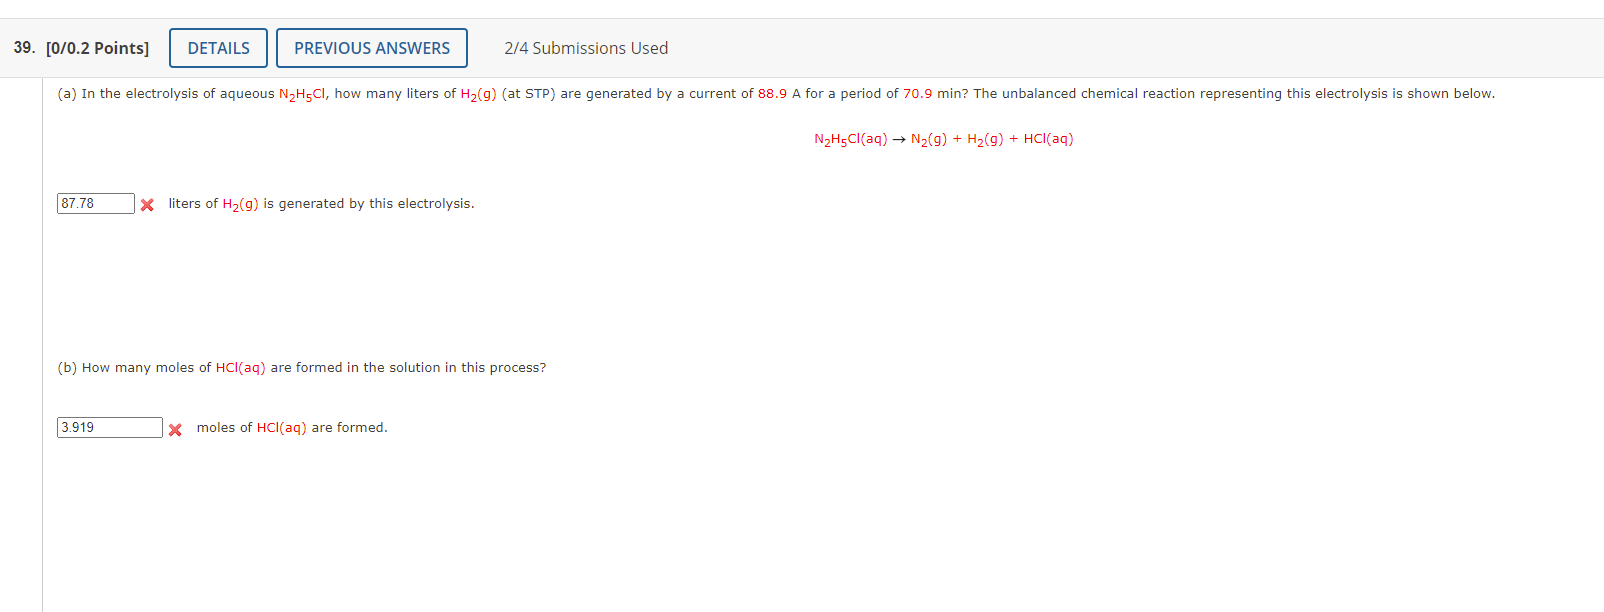Screen dimensions: 1604x612
Task: Click the liters of H2(g) answer field
Action: pos(95,203)
